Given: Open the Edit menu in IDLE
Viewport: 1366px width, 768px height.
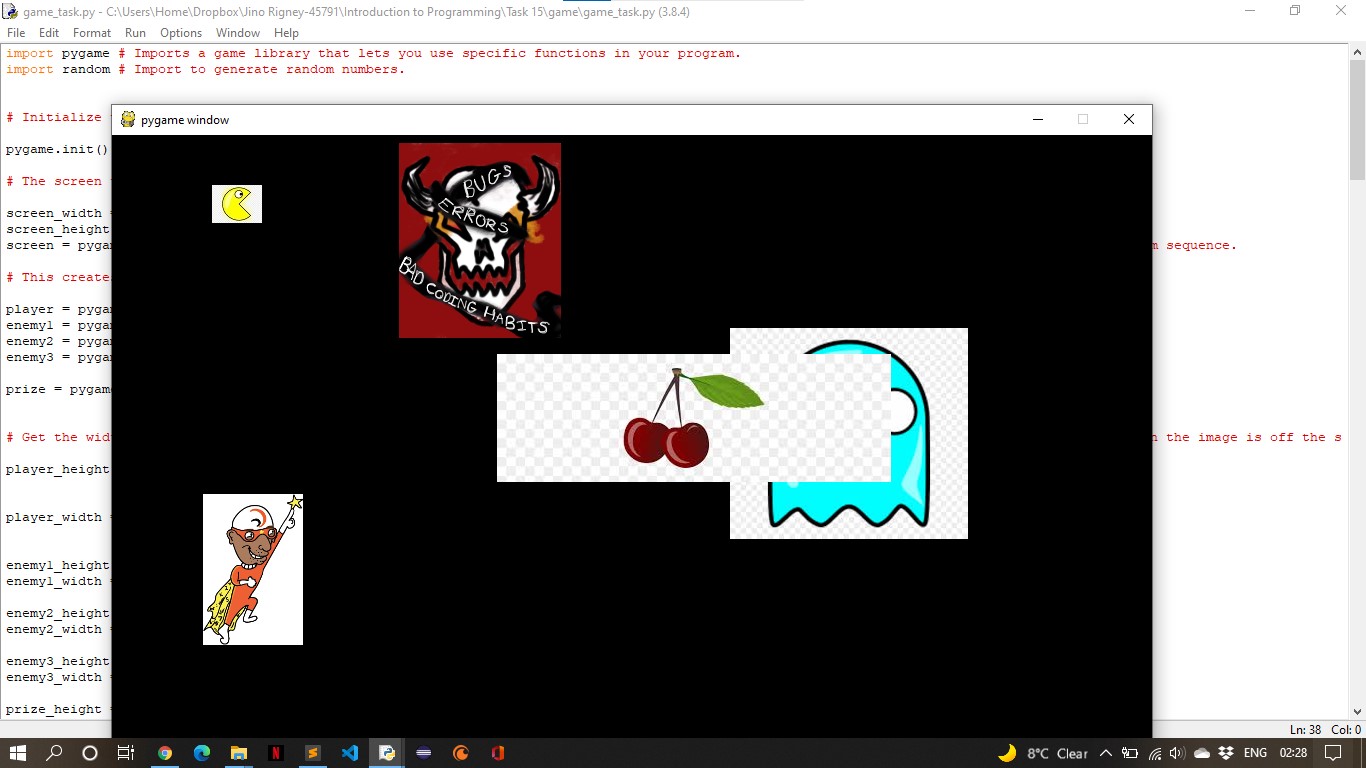Looking at the screenshot, I should click(49, 33).
